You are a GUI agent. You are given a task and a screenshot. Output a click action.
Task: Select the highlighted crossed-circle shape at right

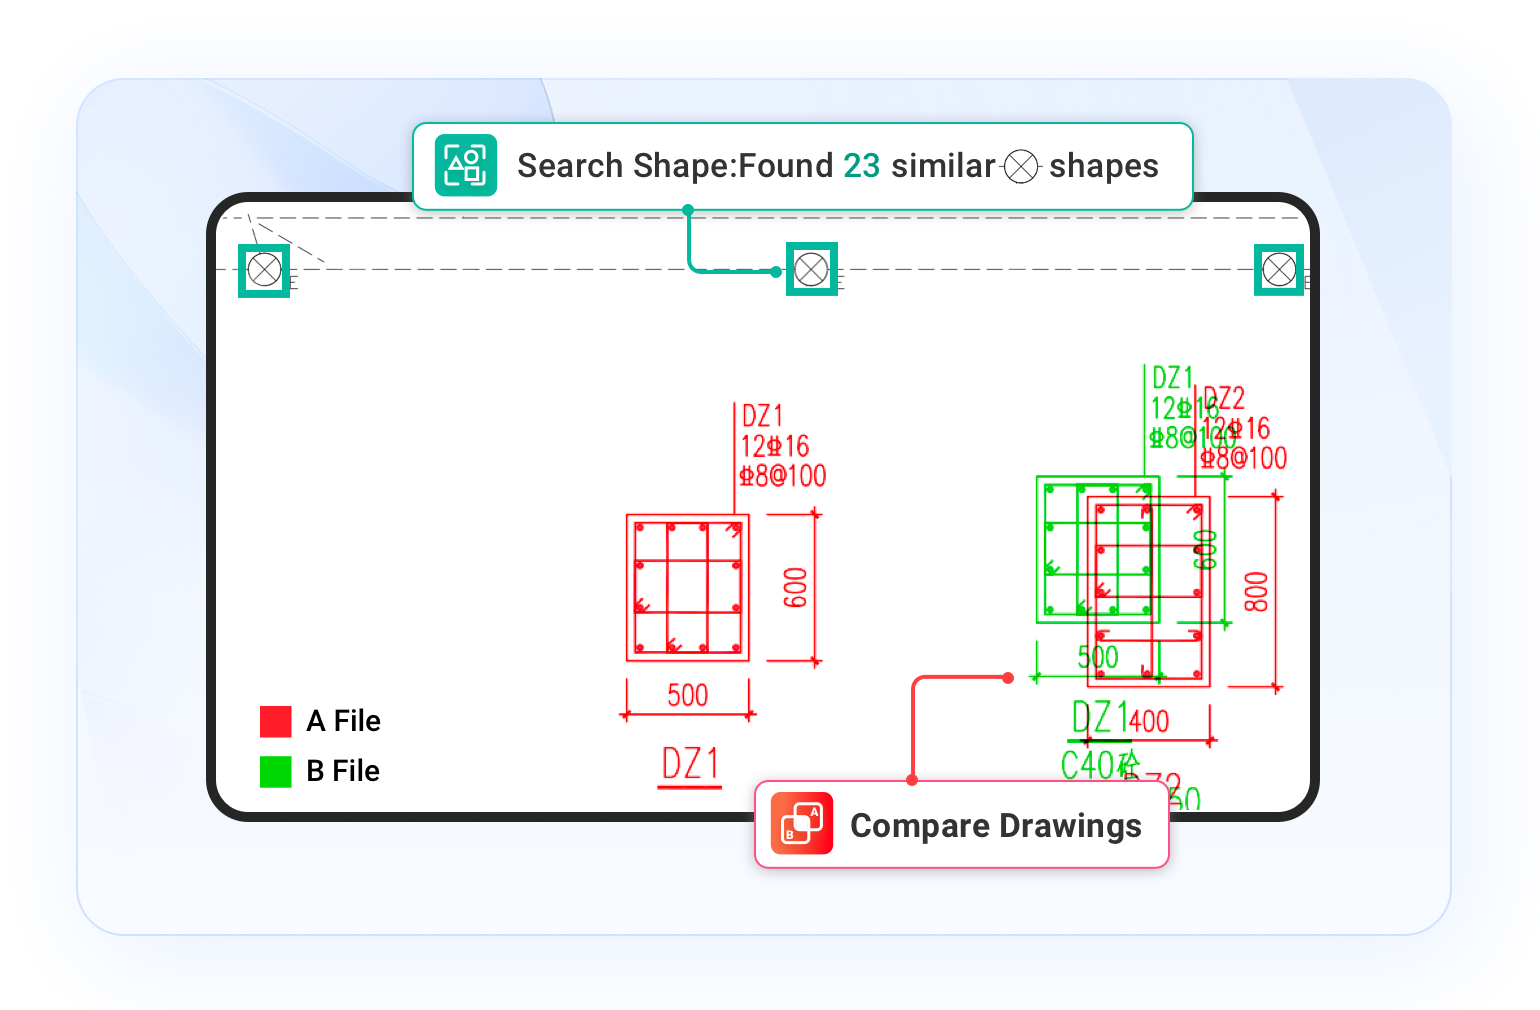point(1279,269)
